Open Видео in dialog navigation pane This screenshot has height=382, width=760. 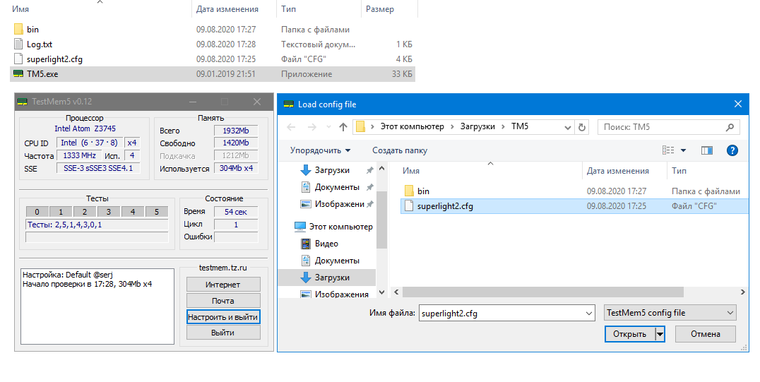326,243
